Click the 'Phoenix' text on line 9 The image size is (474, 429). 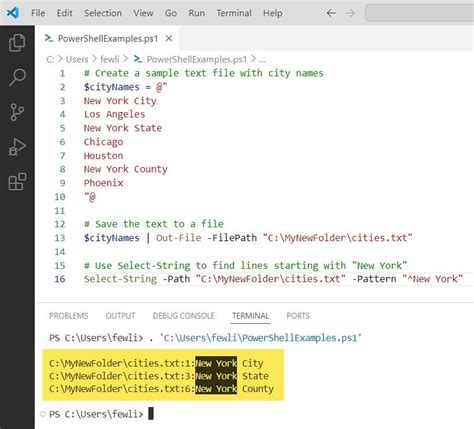click(103, 183)
